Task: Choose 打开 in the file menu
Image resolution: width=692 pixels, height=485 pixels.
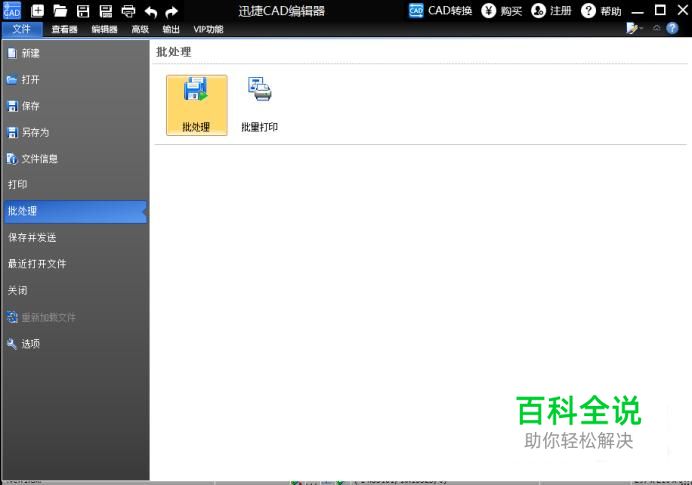Action: 75,80
